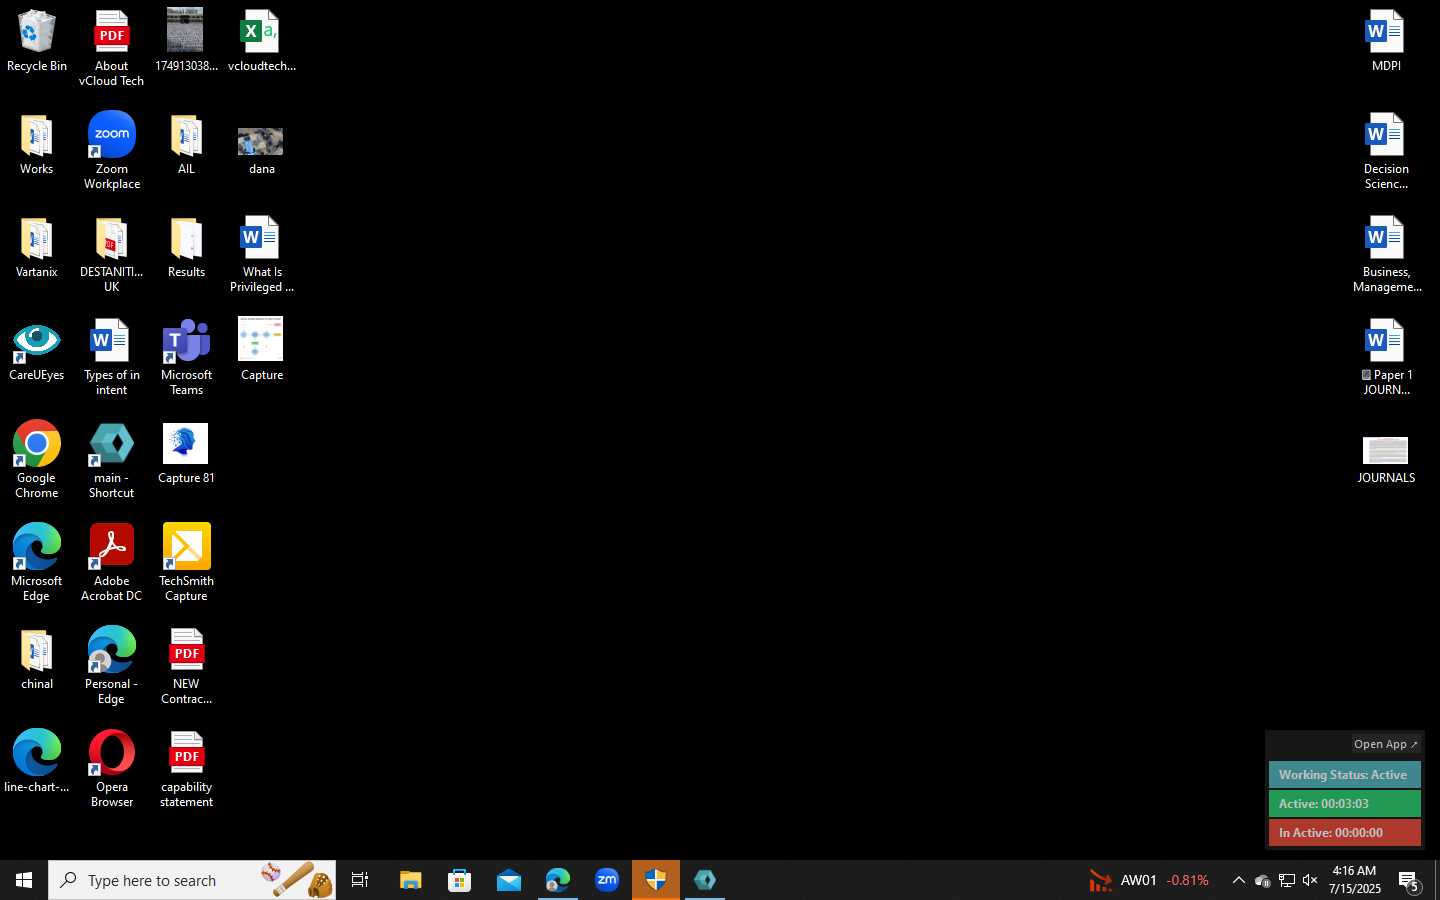Select the 174913038 image file
This screenshot has height=900, width=1440.
(186, 42)
